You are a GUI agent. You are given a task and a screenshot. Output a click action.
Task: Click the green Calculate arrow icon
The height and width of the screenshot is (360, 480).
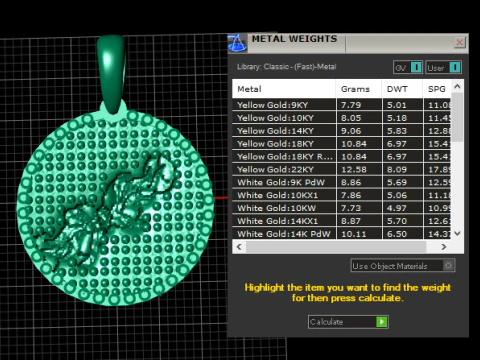tap(382, 322)
